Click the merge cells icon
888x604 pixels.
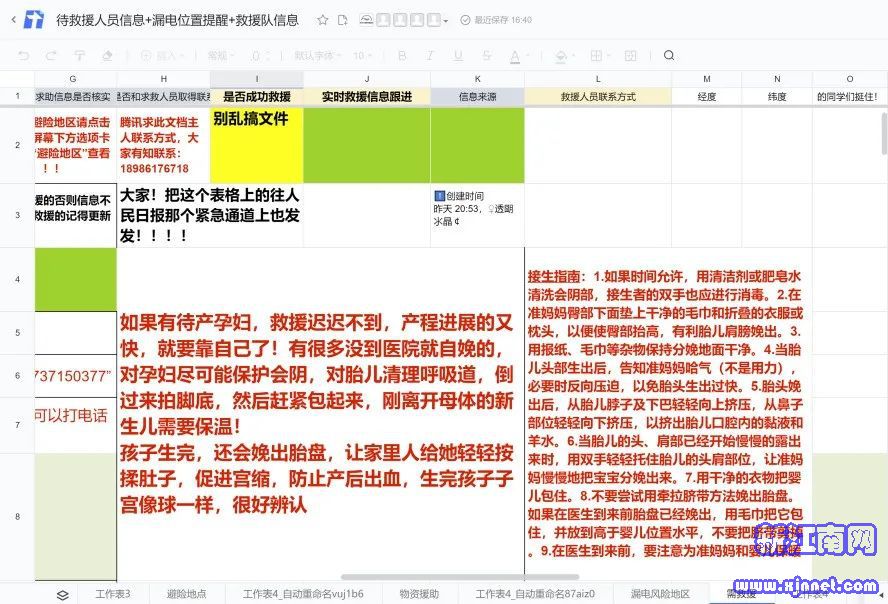pos(630,55)
